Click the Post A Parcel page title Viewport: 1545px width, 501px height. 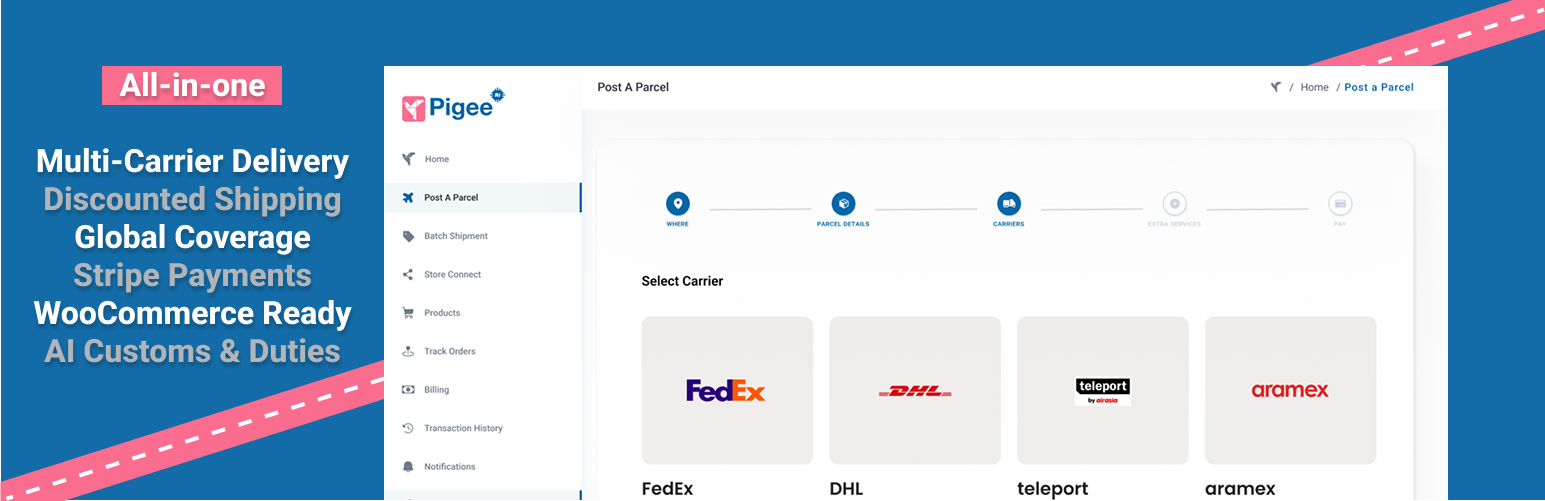pos(633,87)
